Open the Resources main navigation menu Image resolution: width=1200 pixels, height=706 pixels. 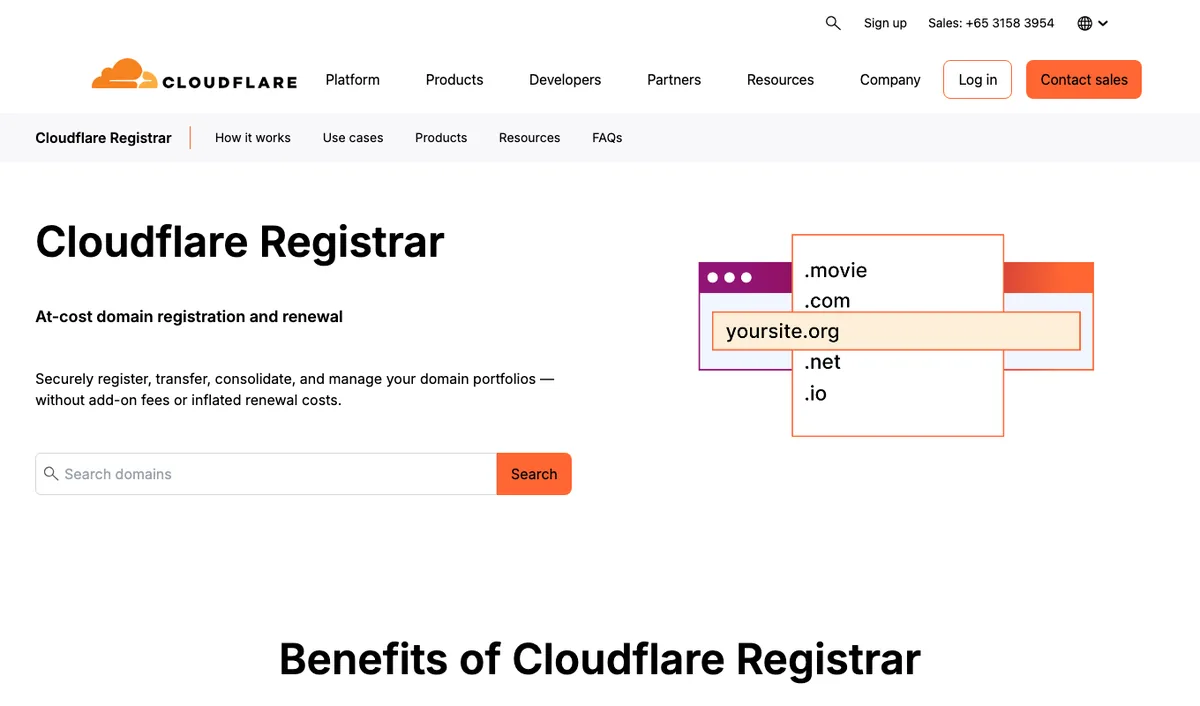click(x=780, y=80)
